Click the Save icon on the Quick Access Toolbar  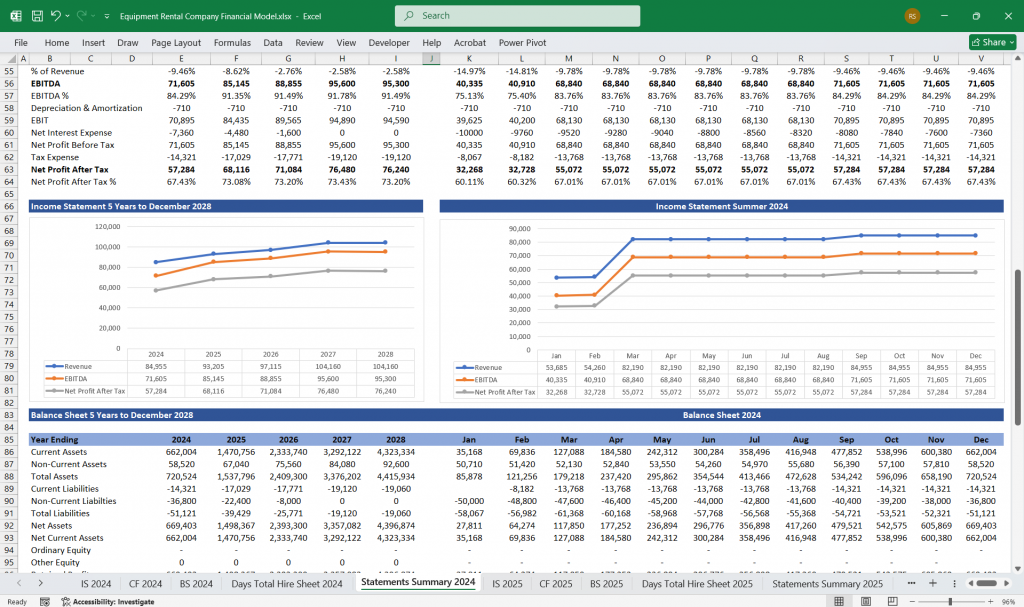point(36,15)
